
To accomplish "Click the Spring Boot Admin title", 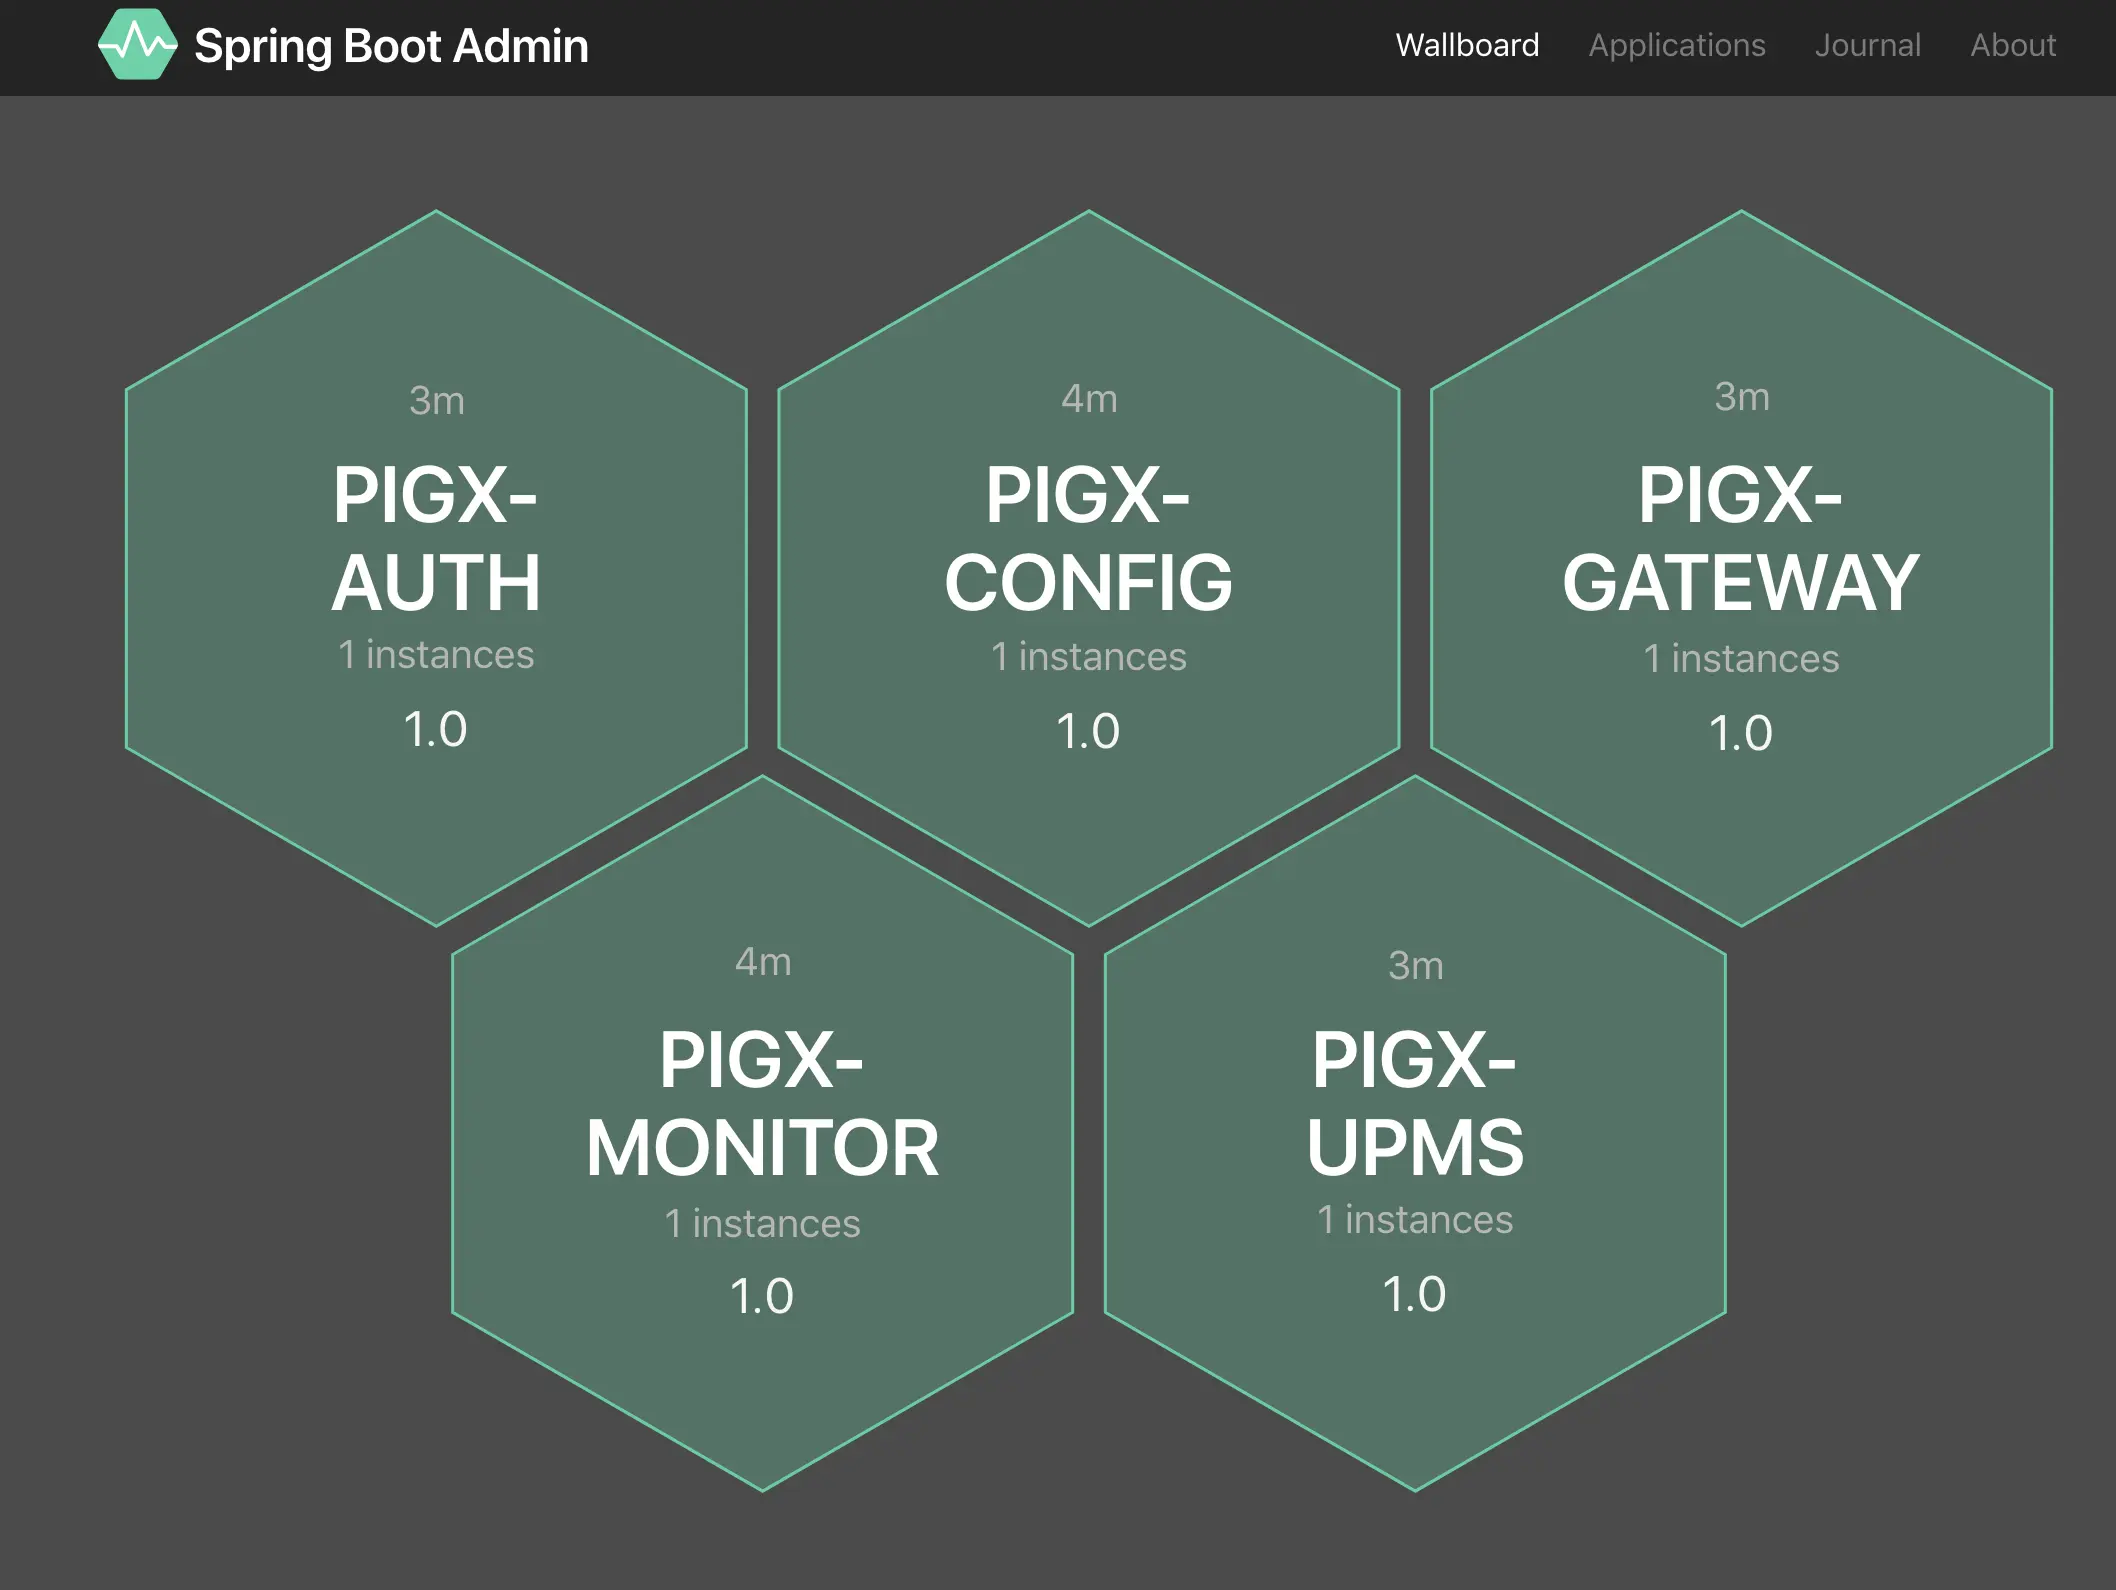I will click(391, 46).
